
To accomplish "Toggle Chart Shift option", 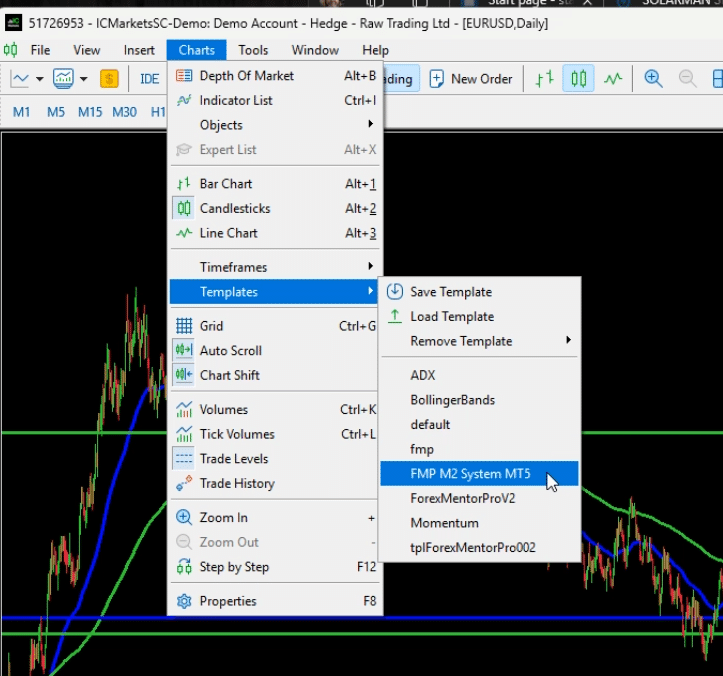I will coord(229,375).
